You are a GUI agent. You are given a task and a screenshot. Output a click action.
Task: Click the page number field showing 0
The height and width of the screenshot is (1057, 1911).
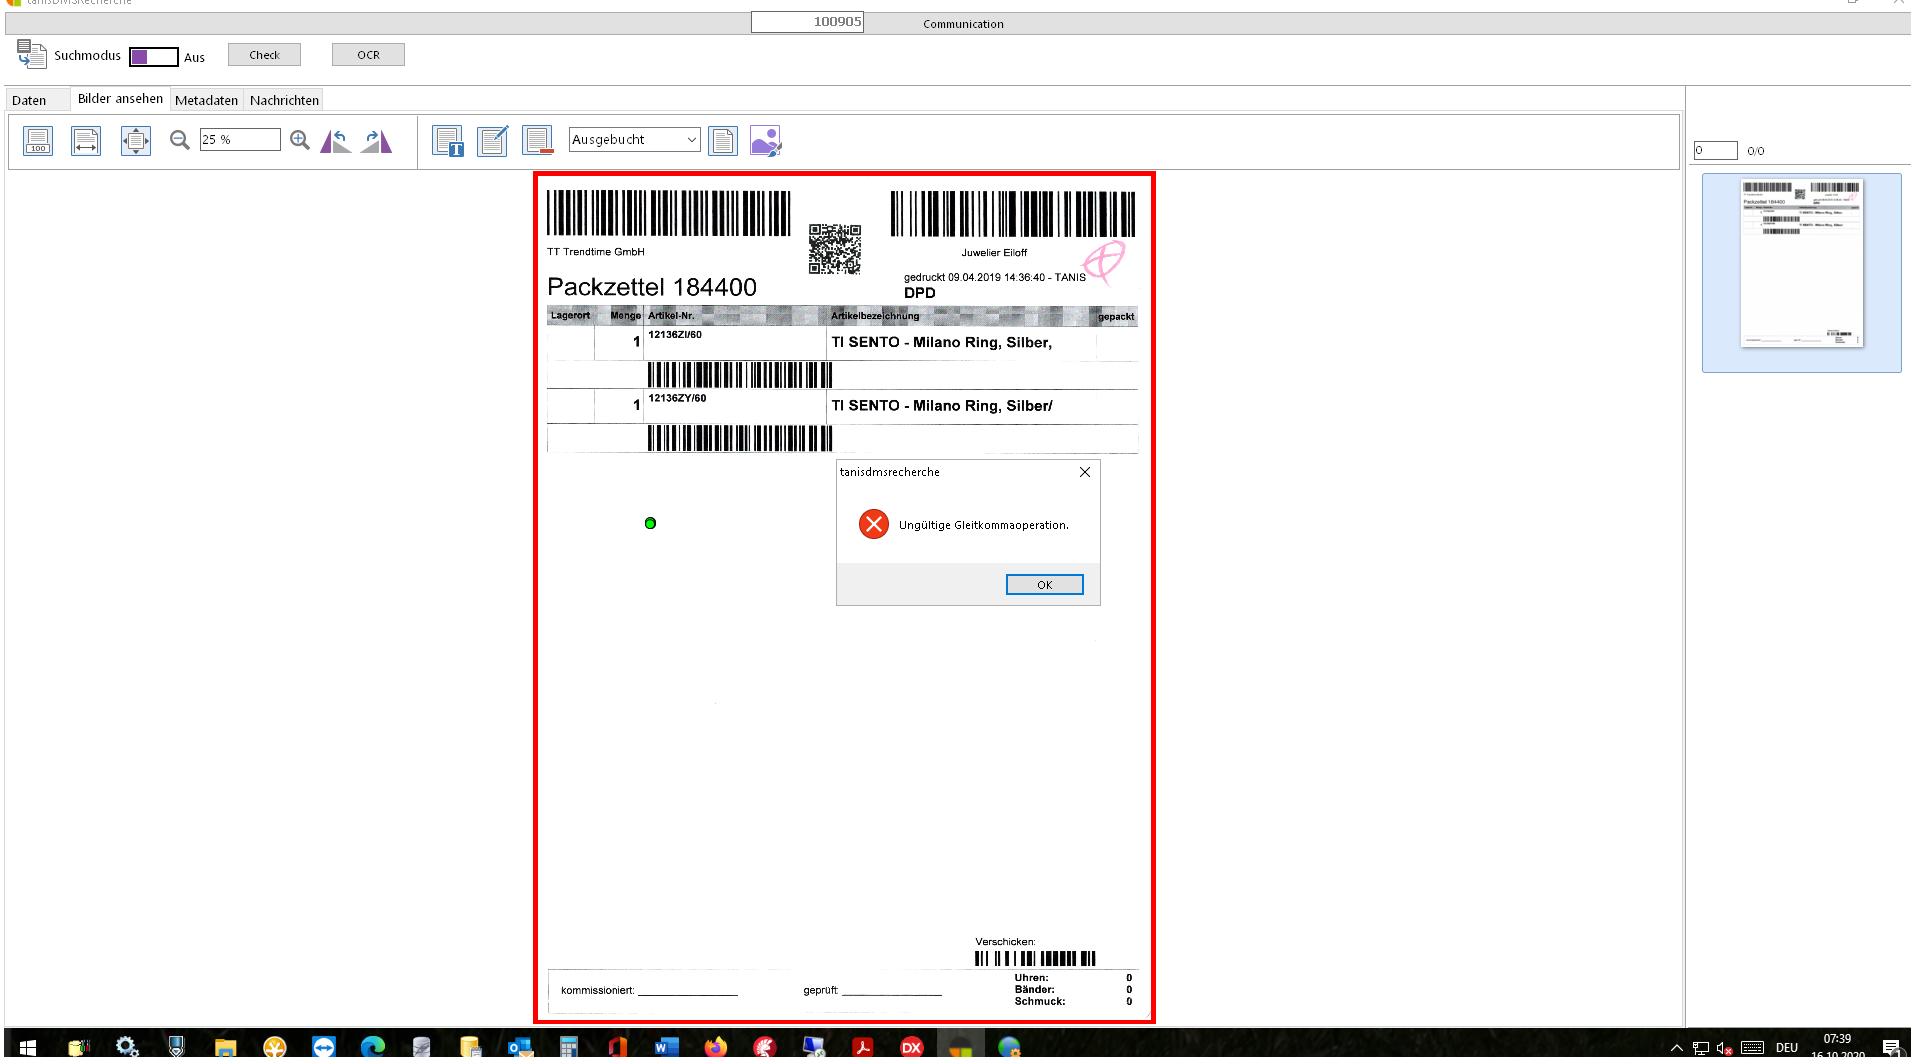(x=1715, y=151)
